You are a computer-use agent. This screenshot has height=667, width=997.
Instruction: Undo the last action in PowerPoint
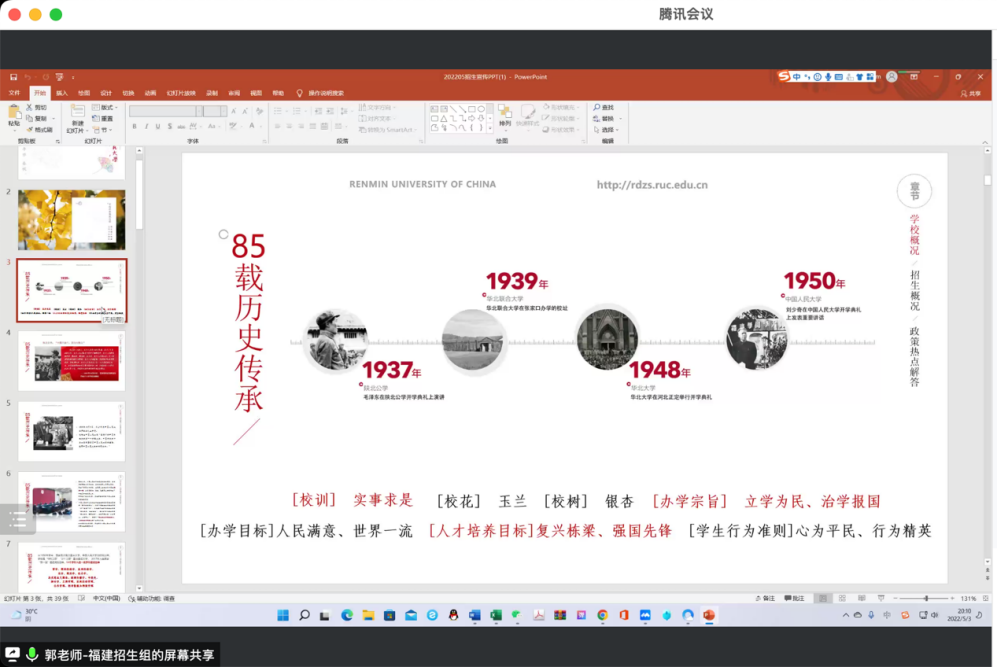(x=28, y=77)
